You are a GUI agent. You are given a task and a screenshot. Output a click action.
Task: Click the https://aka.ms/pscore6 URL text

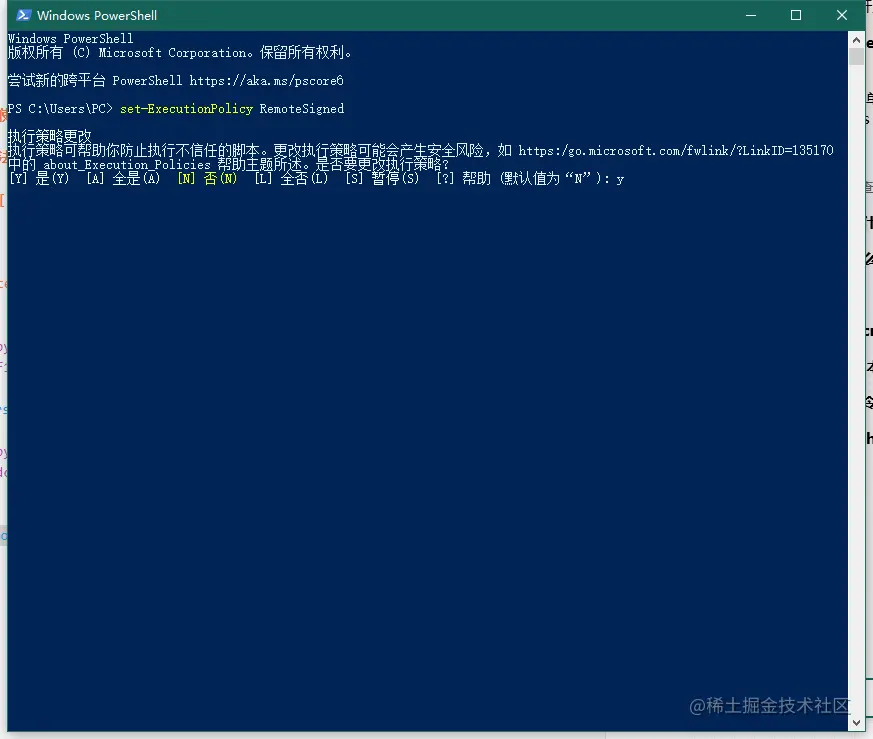266,81
